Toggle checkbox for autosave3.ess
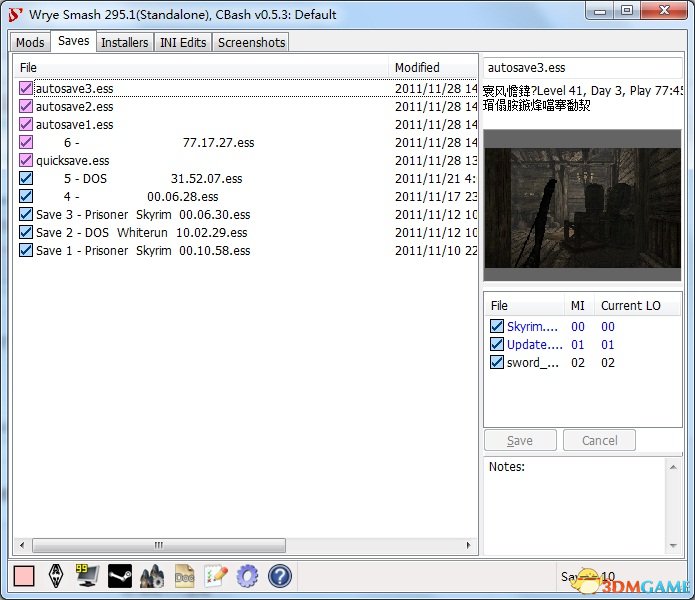The width and height of the screenshot is (695, 600). (x=26, y=88)
